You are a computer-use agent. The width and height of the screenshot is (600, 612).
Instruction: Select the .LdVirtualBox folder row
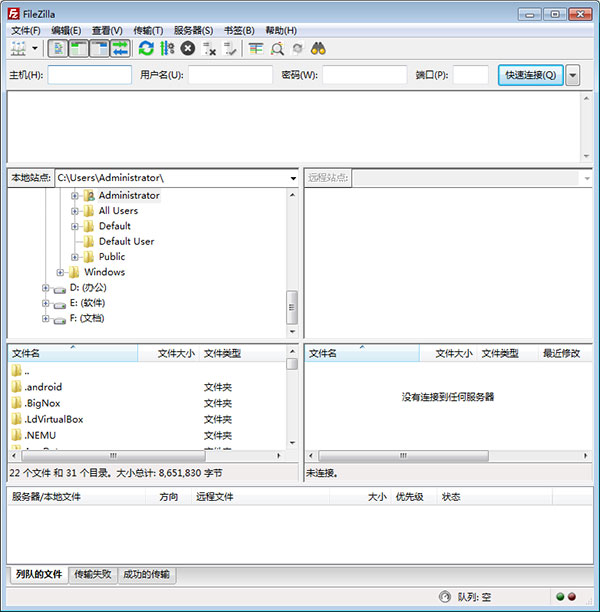[147, 419]
